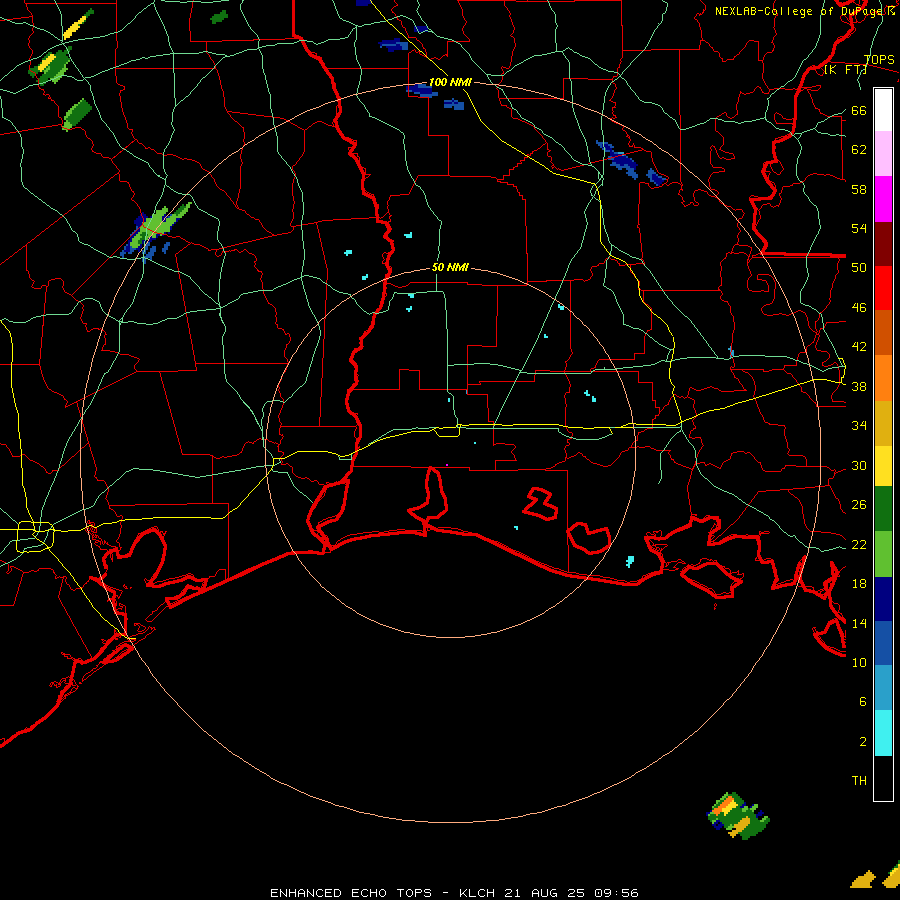Click the legend value 22
This screenshot has height=900, width=900.
[x=859, y=545]
